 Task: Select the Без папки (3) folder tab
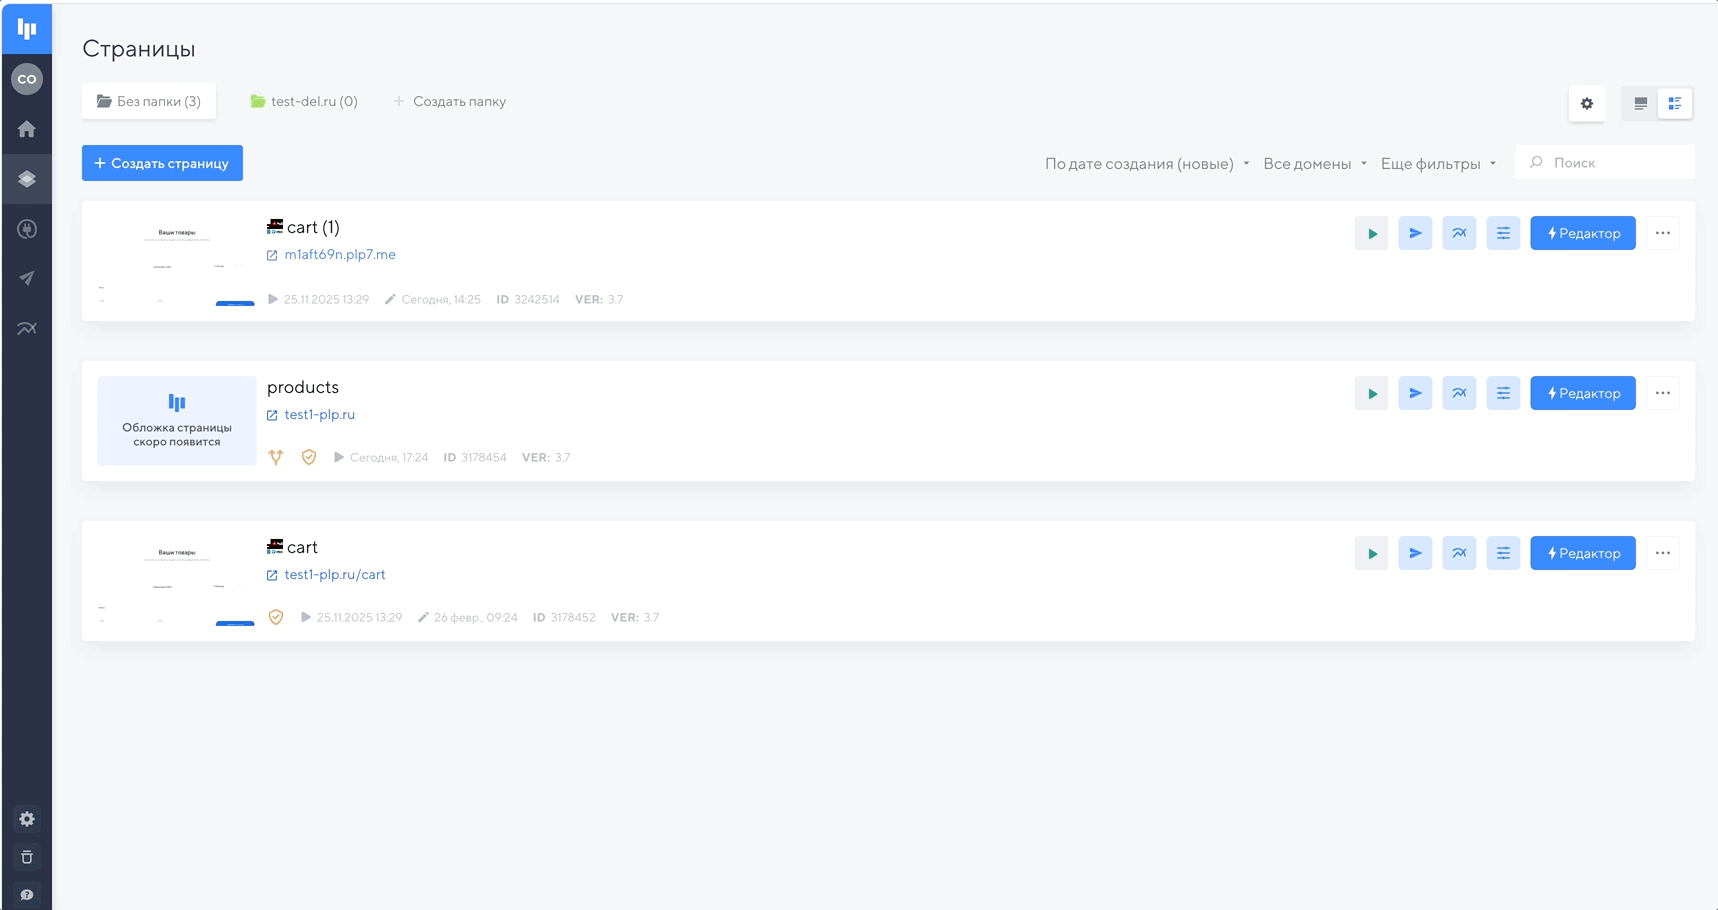tap(149, 101)
